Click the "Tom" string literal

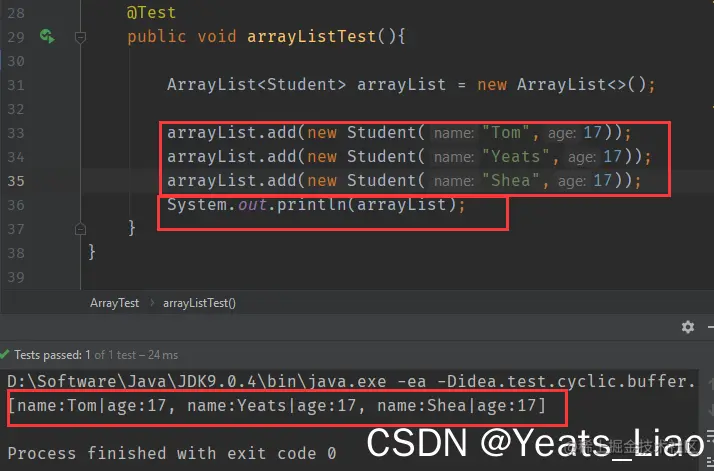[505, 133]
